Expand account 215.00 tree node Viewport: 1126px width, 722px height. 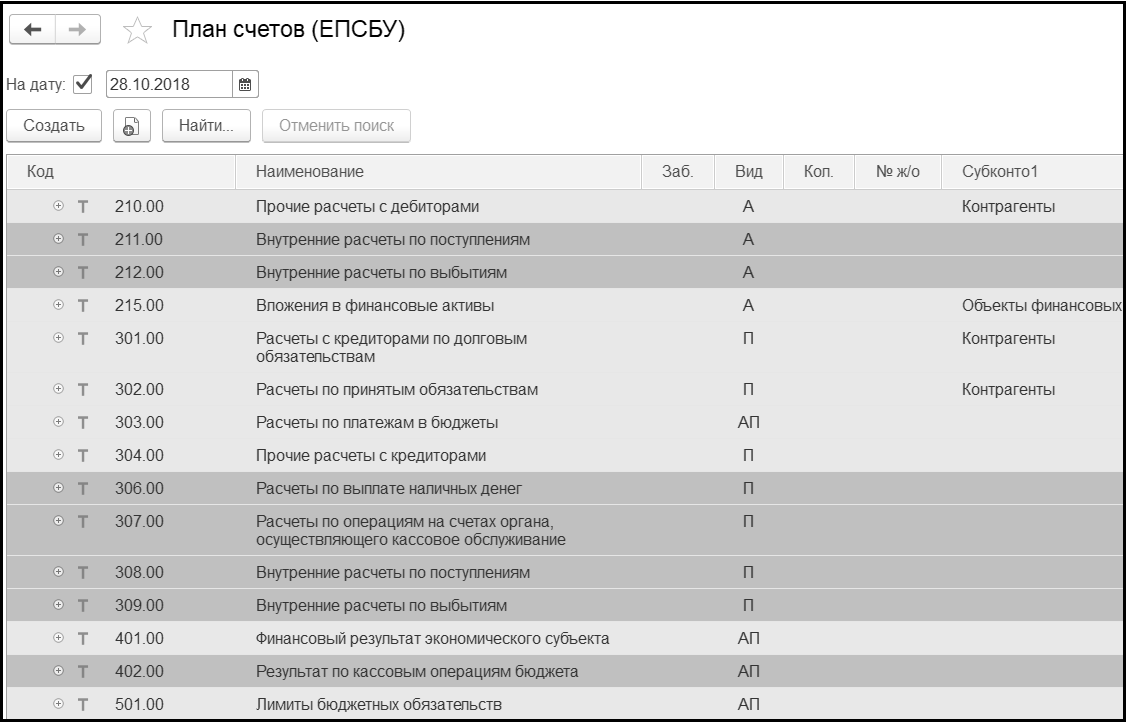pyautogui.click(x=58, y=305)
